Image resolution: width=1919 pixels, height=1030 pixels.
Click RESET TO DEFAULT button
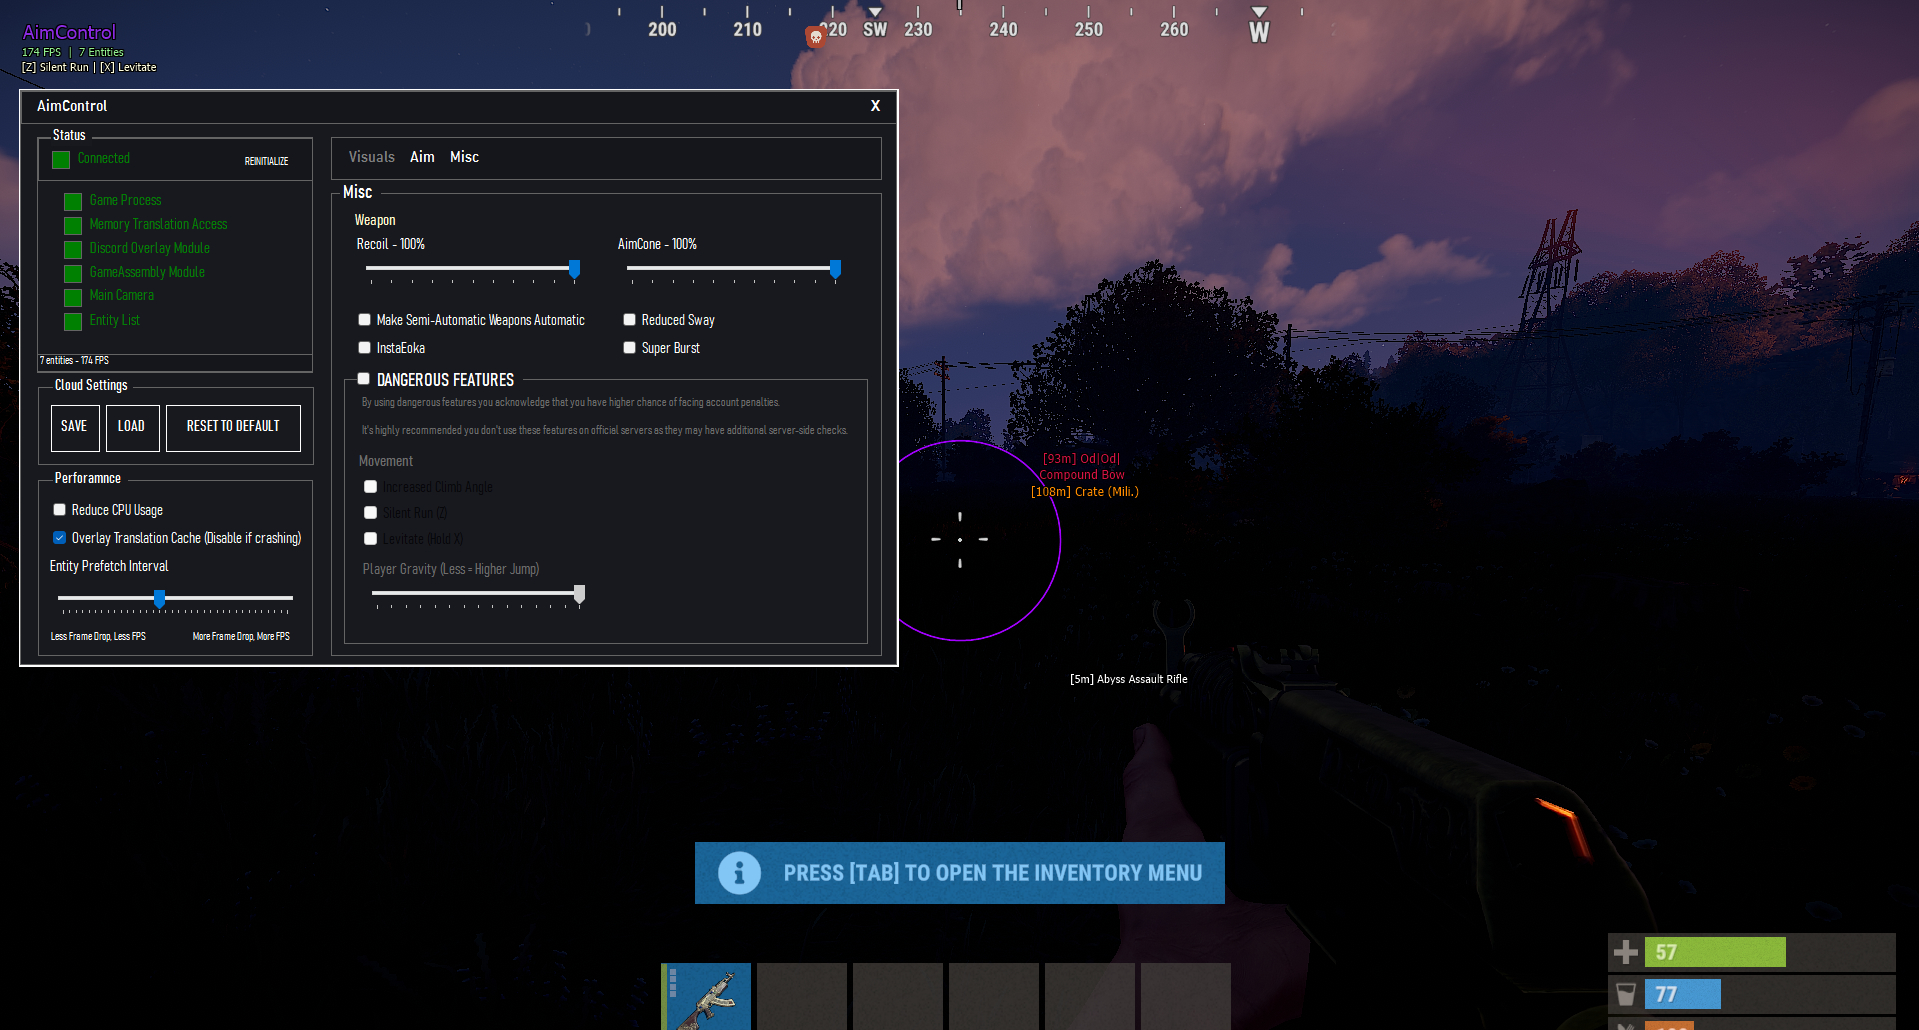pyautogui.click(x=233, y=427)
